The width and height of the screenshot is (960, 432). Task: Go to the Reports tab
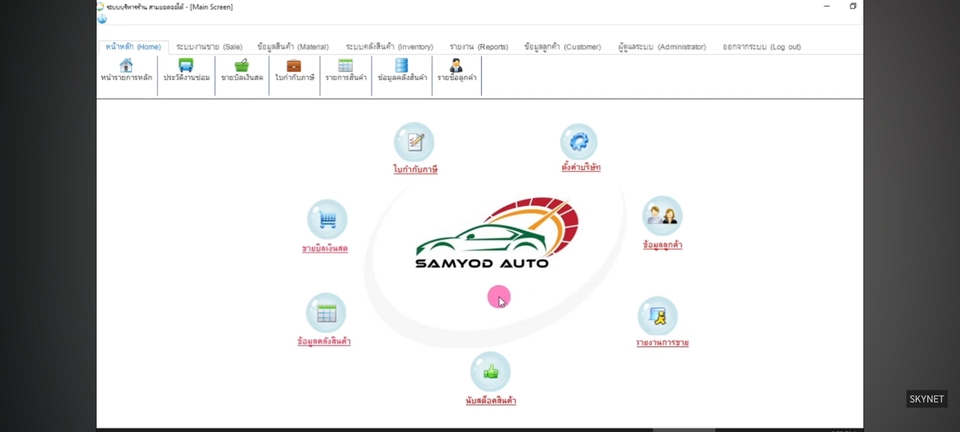pyautogui.click(x=478, y=47)
